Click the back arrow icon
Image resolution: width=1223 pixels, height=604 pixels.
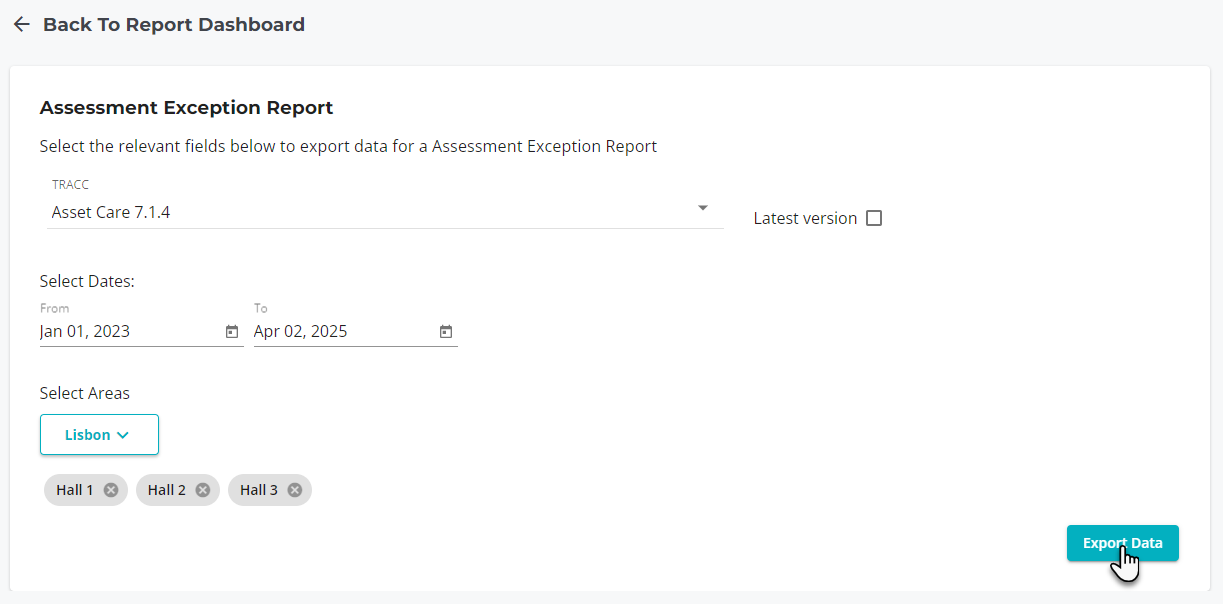(21, 25)
